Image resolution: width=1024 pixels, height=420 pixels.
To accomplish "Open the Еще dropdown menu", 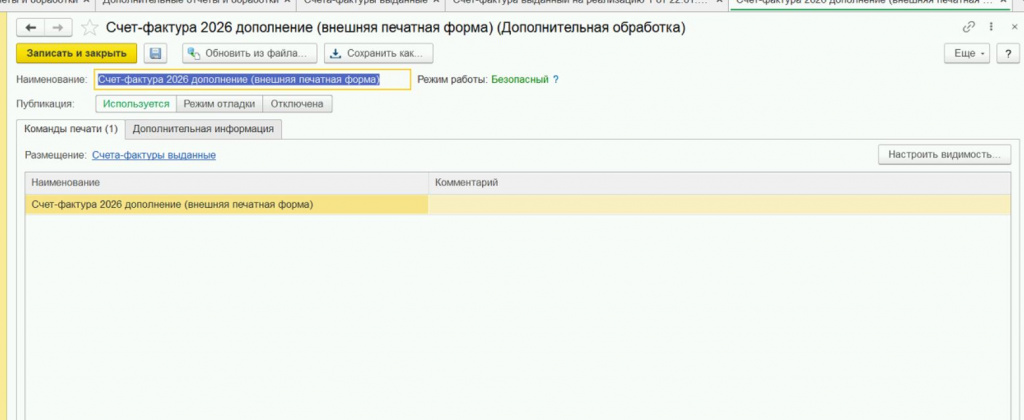I will [967, 54].
